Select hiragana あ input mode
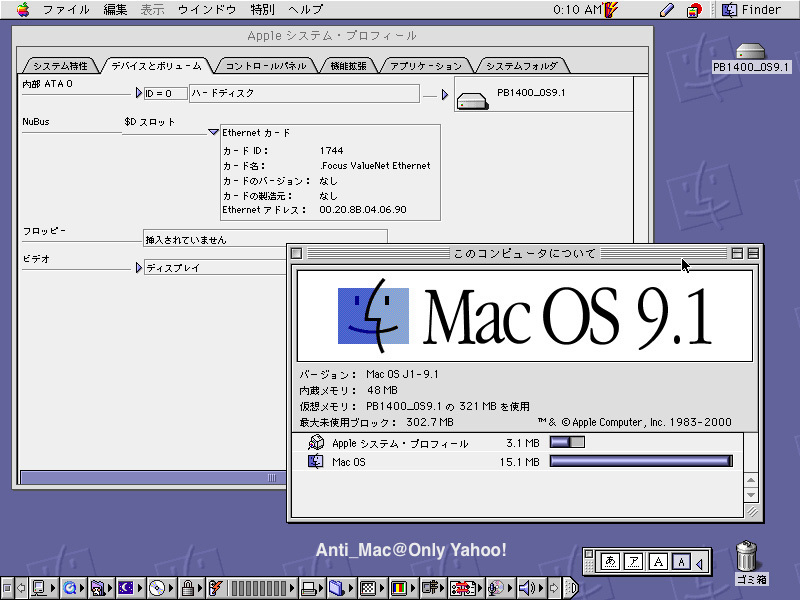Viewport: 800px width, 600px height. tap(609, 563)
